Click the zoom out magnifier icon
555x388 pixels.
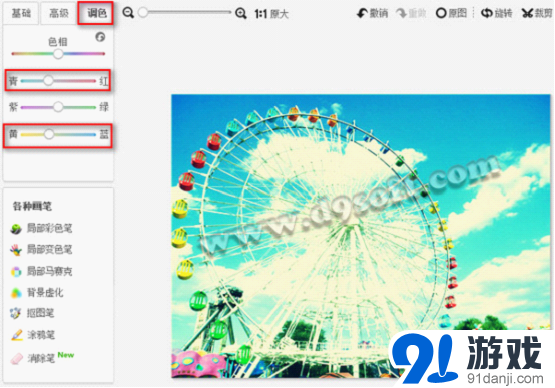pyautogui.click(x=128, y=13)
